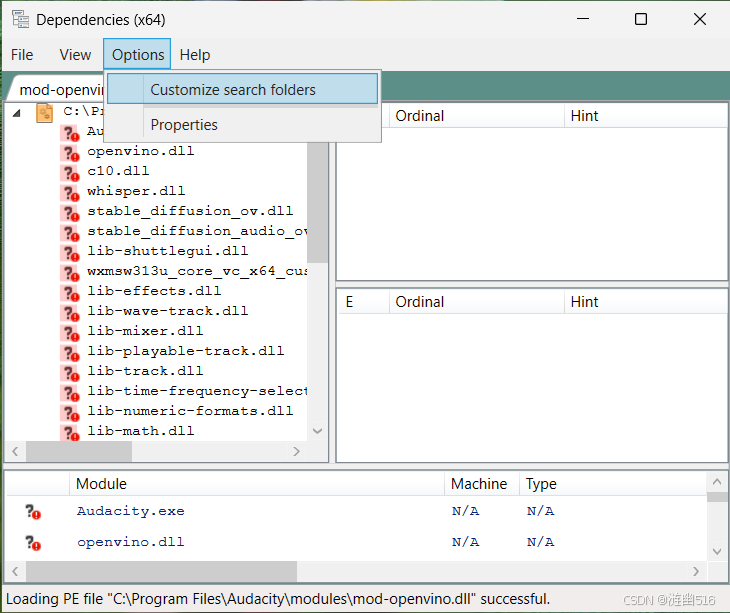The width and height of the screenshot is (730, 613).
Task: Choose Customize search folders
Action: [x=242, y=89]
